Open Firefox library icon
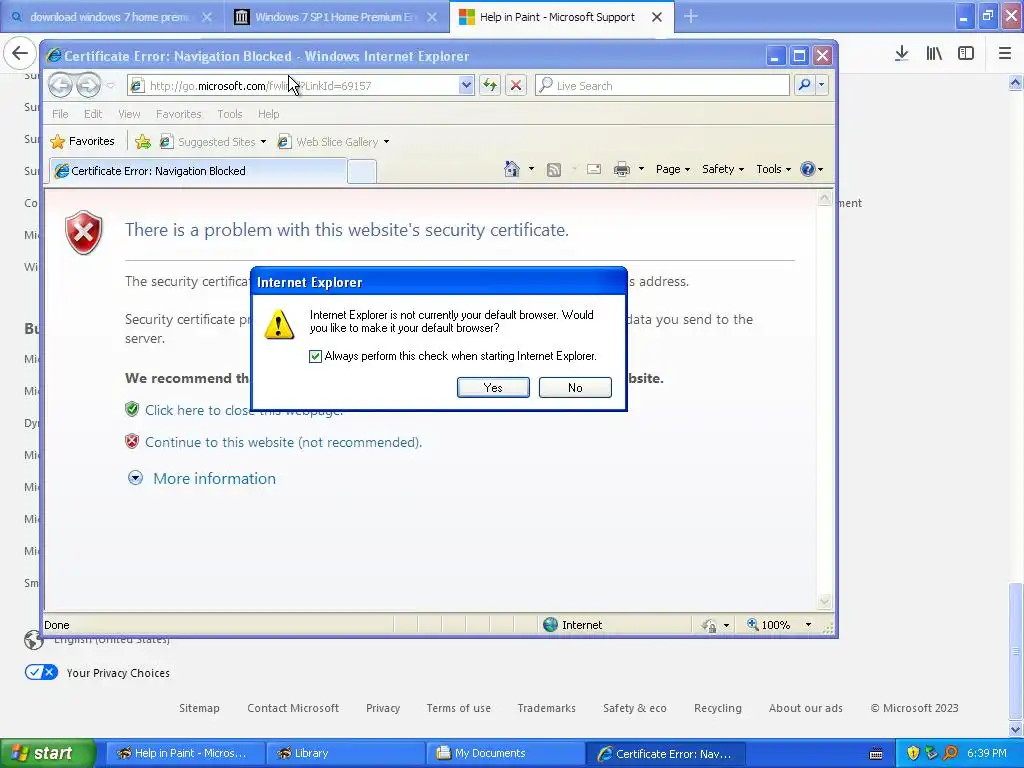 pos(934,54)
